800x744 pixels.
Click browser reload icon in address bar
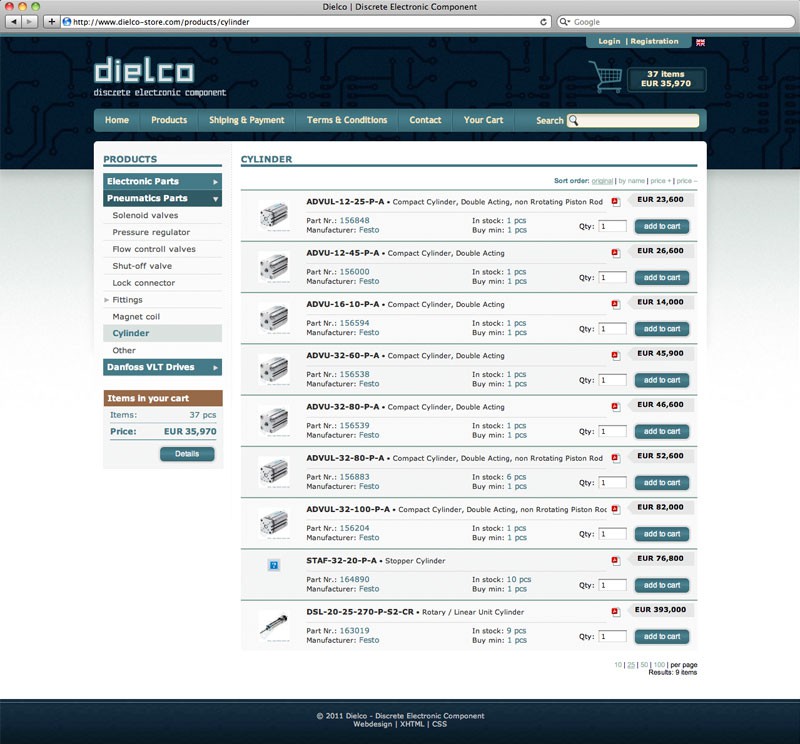544,21
